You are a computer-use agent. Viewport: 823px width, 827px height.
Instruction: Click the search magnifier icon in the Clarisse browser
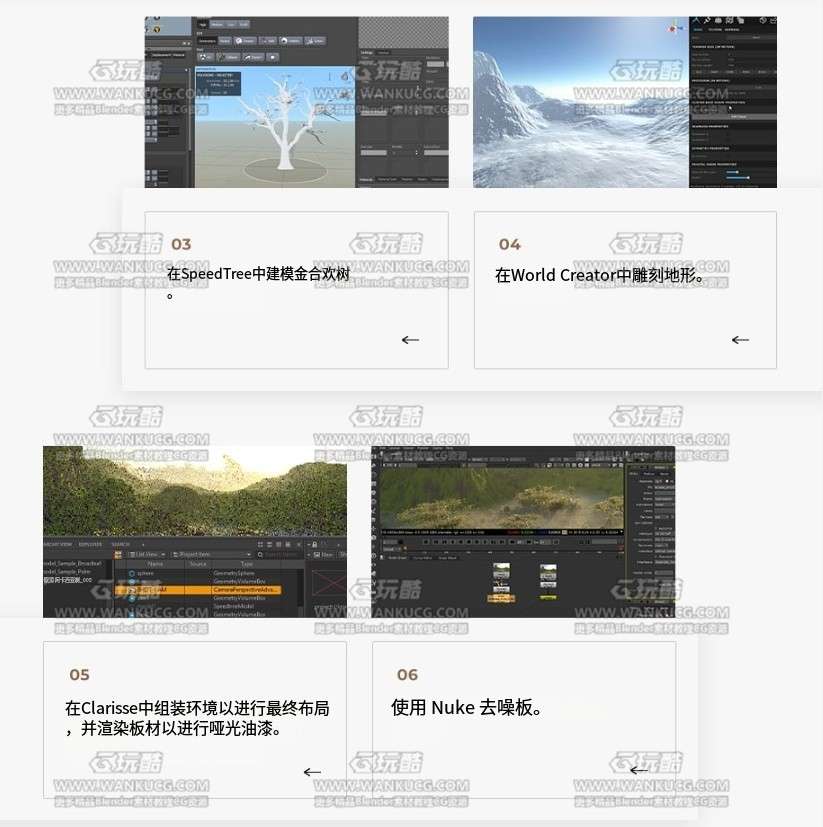(260, 555)
